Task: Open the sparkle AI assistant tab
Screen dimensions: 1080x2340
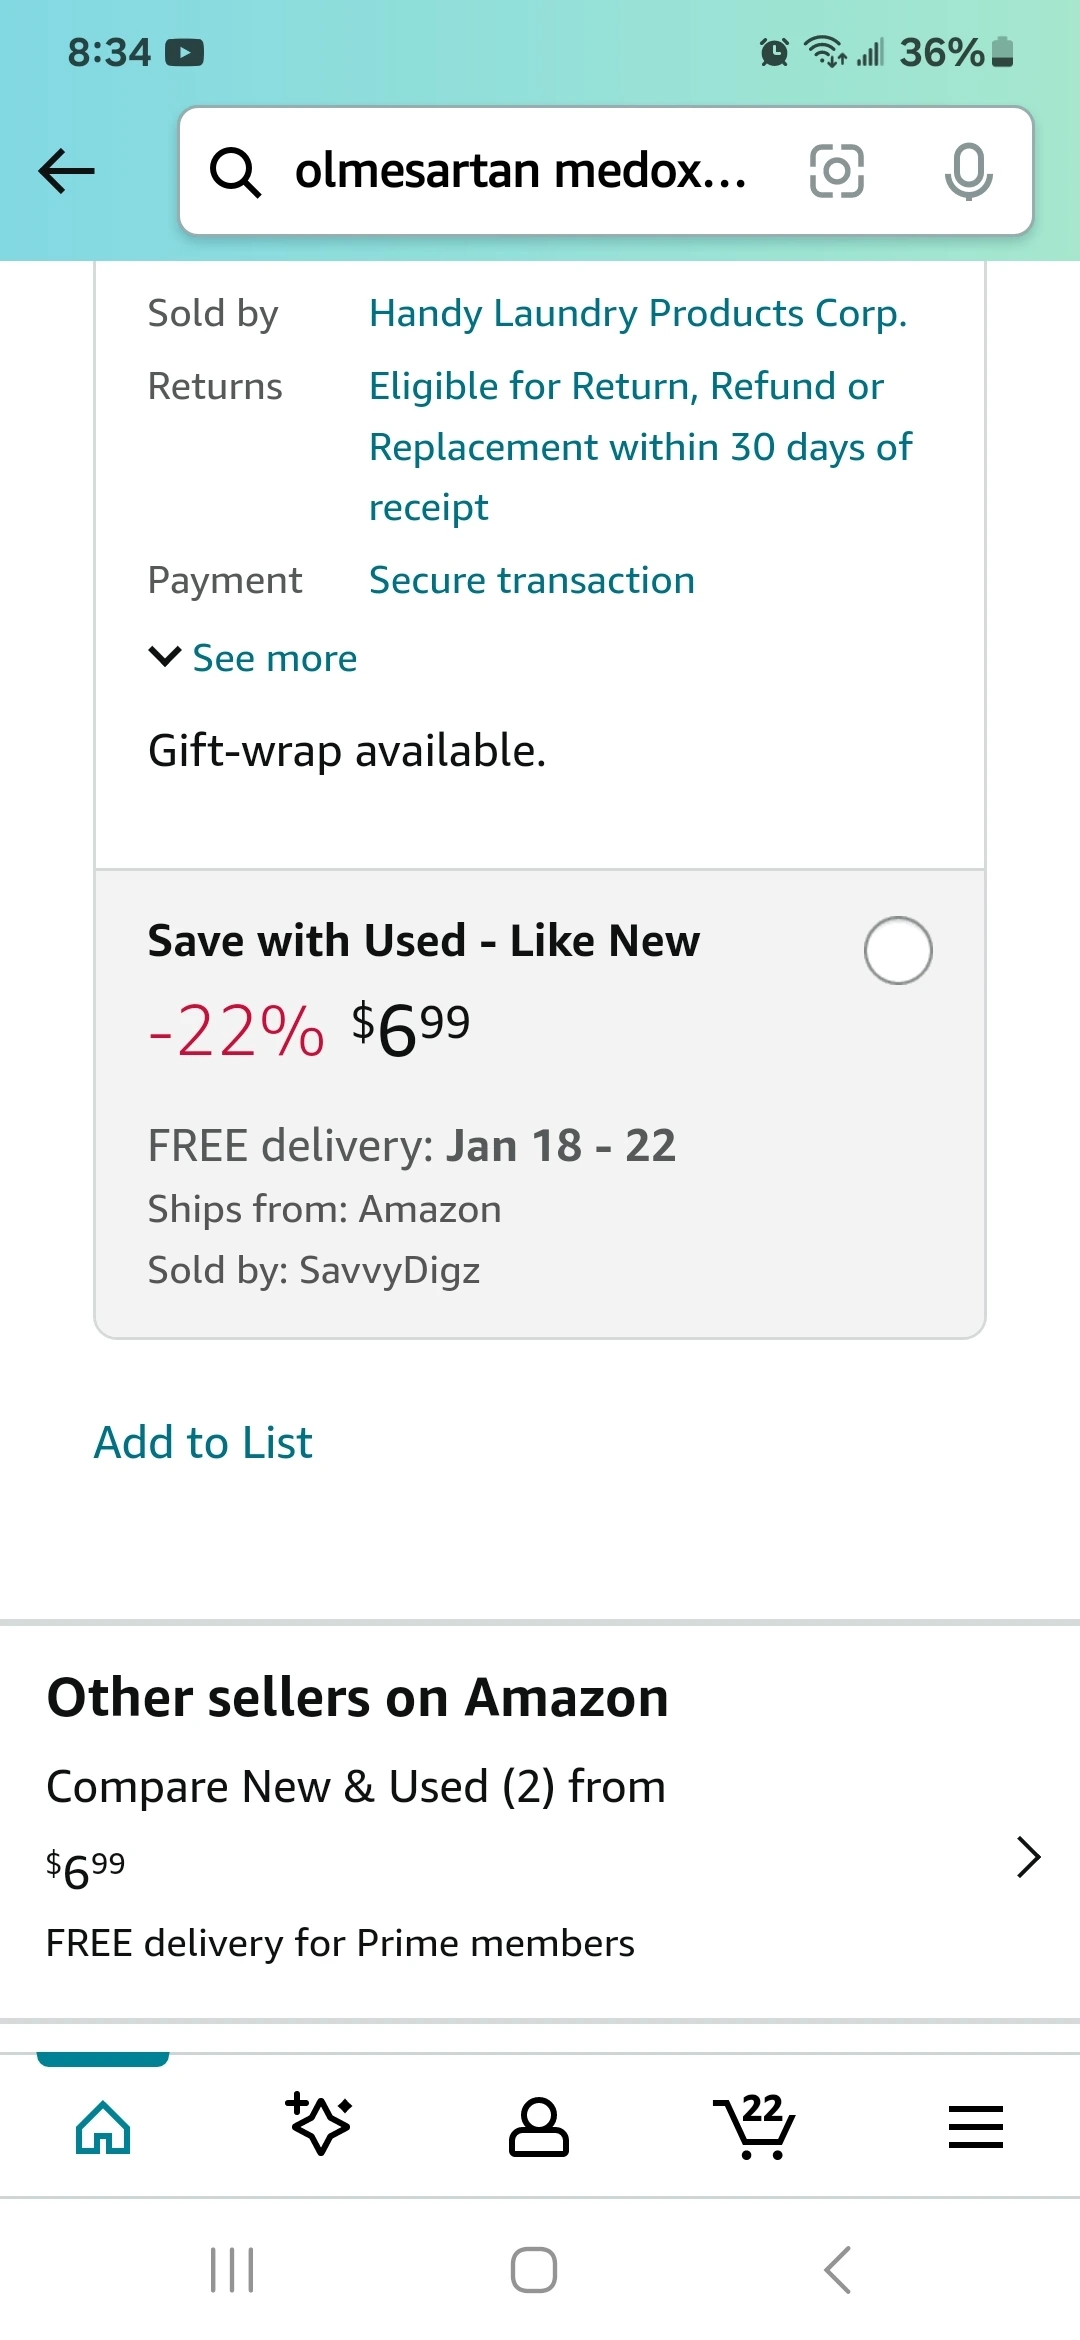Action: (320, 2123)
